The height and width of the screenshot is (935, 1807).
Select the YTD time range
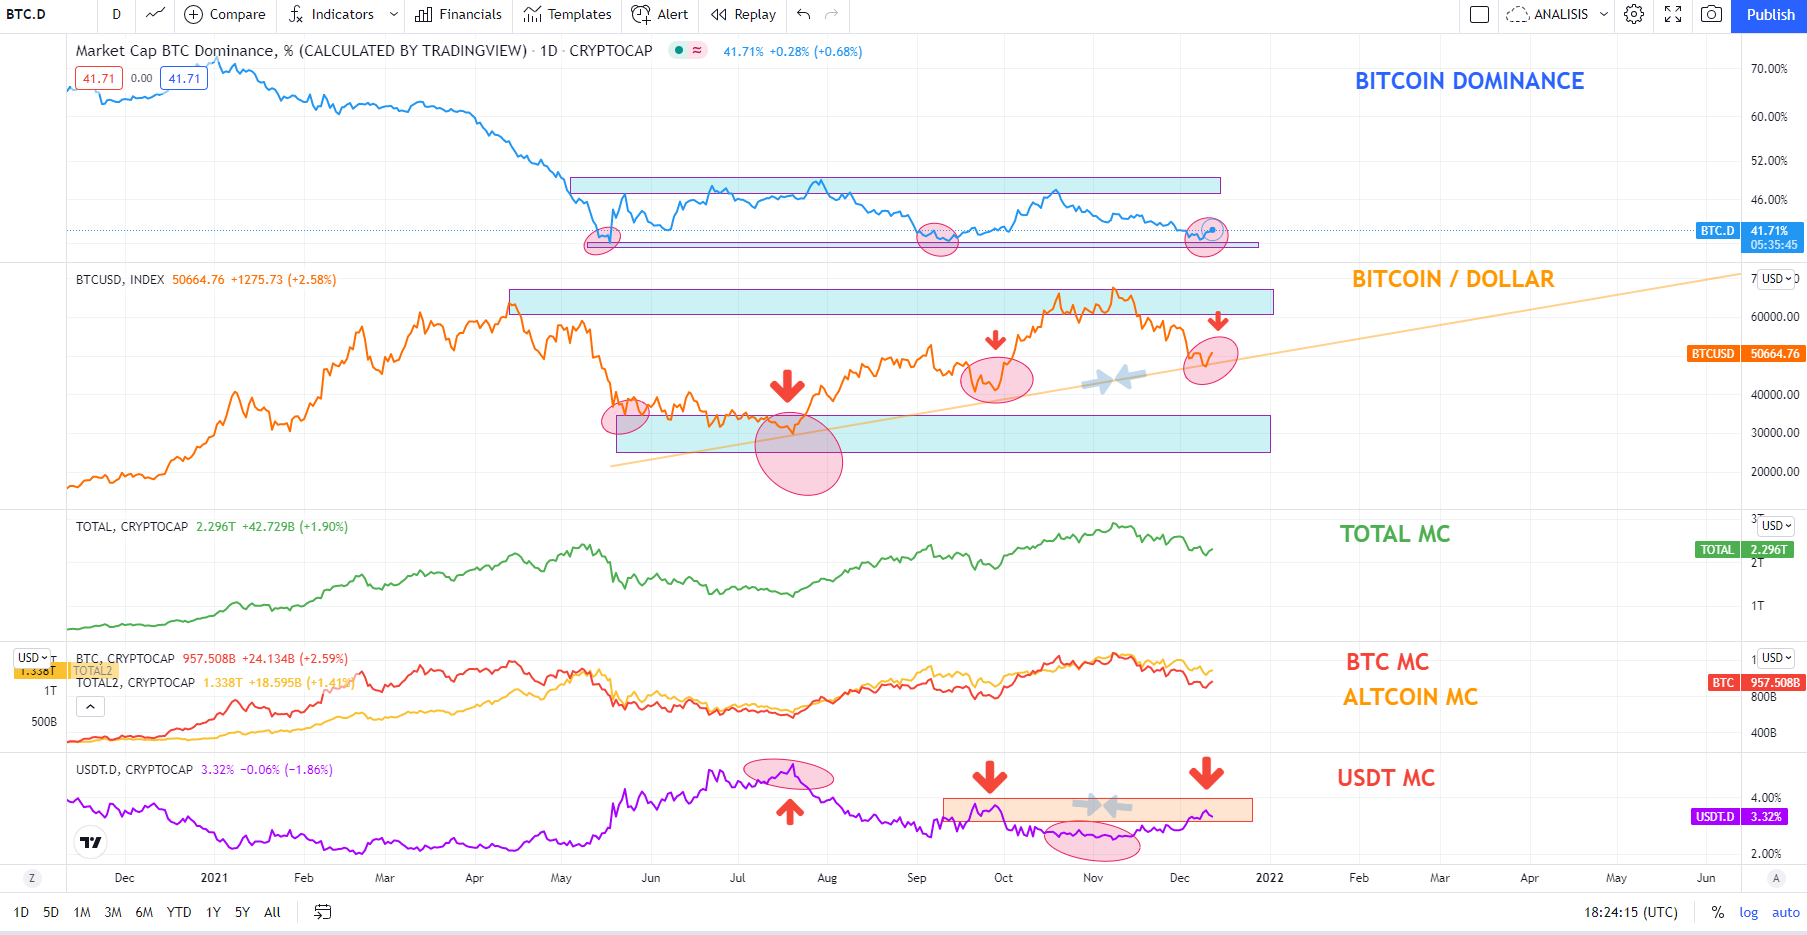(x=179, y=912)
